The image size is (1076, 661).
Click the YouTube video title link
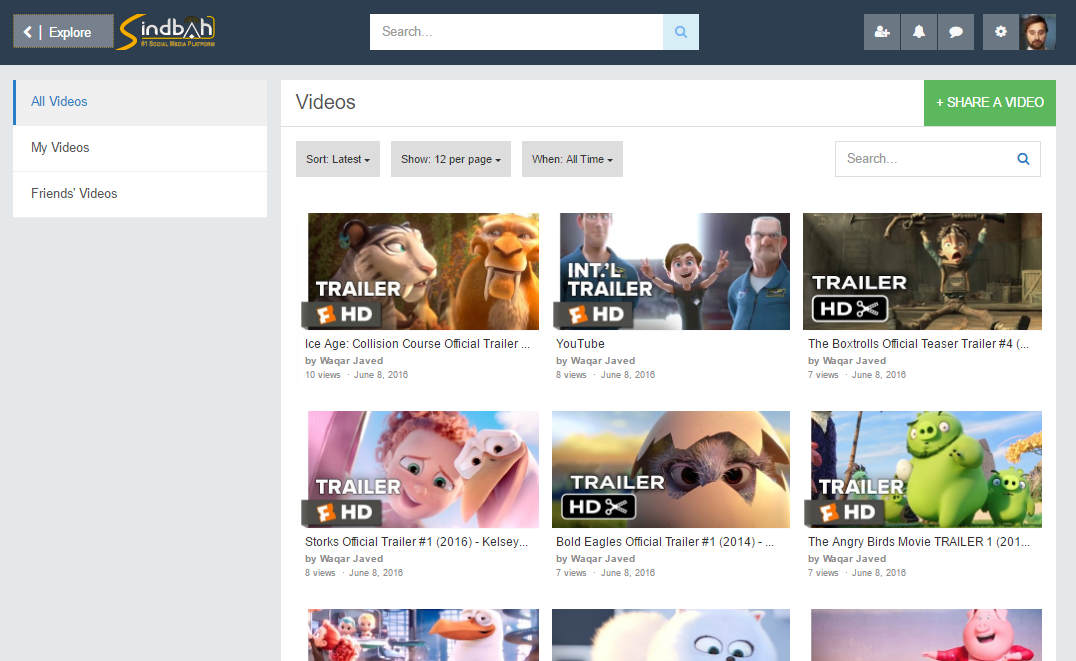[x=580, y=344]
